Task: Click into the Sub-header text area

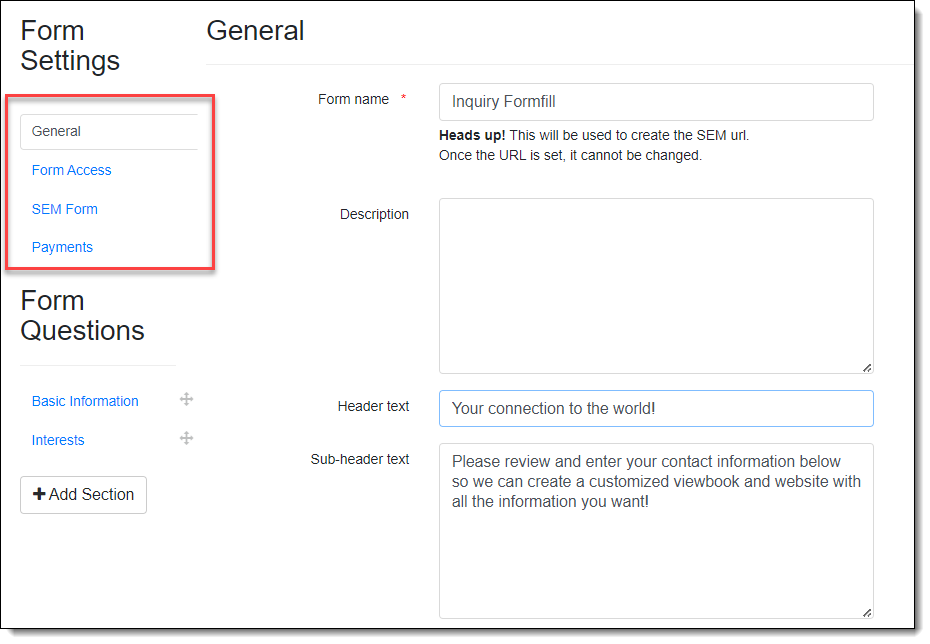Action: click(x=656, y=531)
